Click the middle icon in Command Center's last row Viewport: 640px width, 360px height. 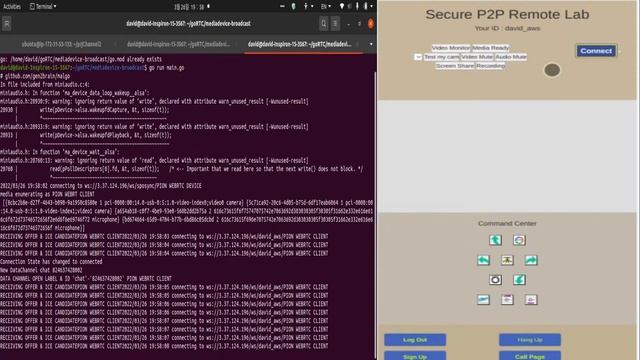(507, 300)
